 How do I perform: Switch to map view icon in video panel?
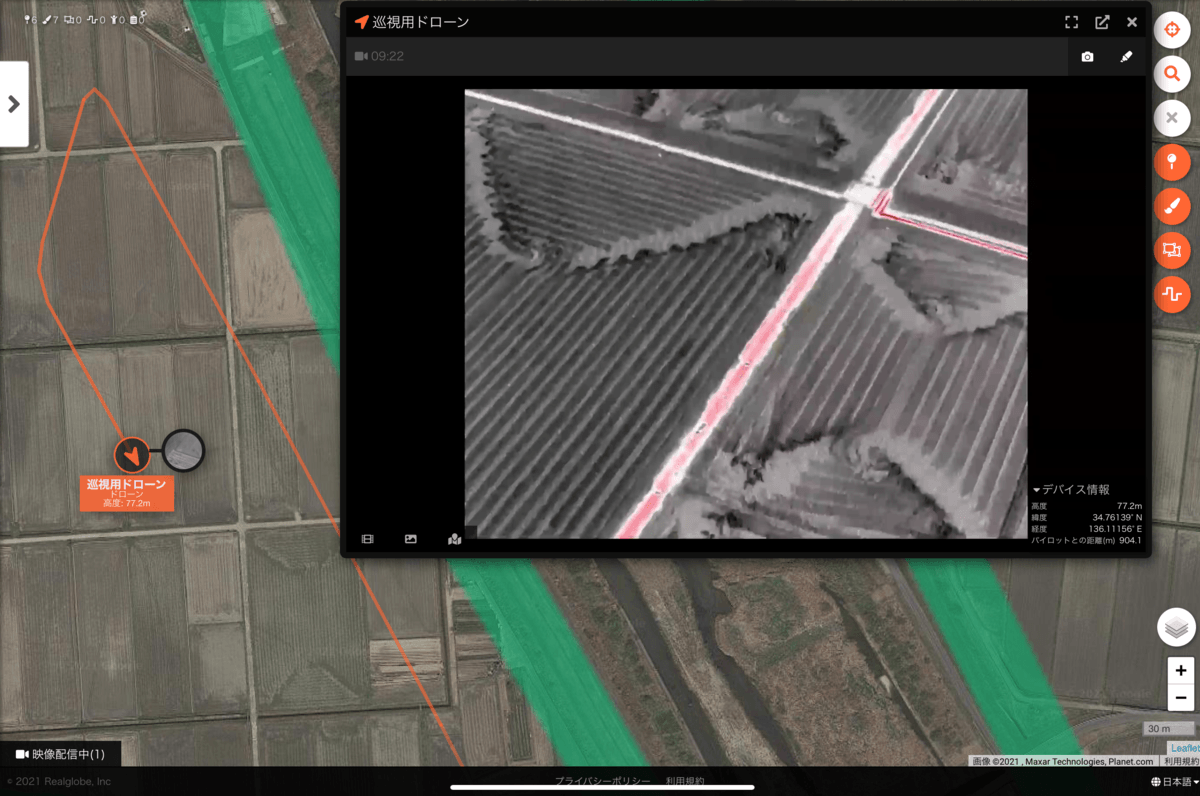click(x=455, y=539)
